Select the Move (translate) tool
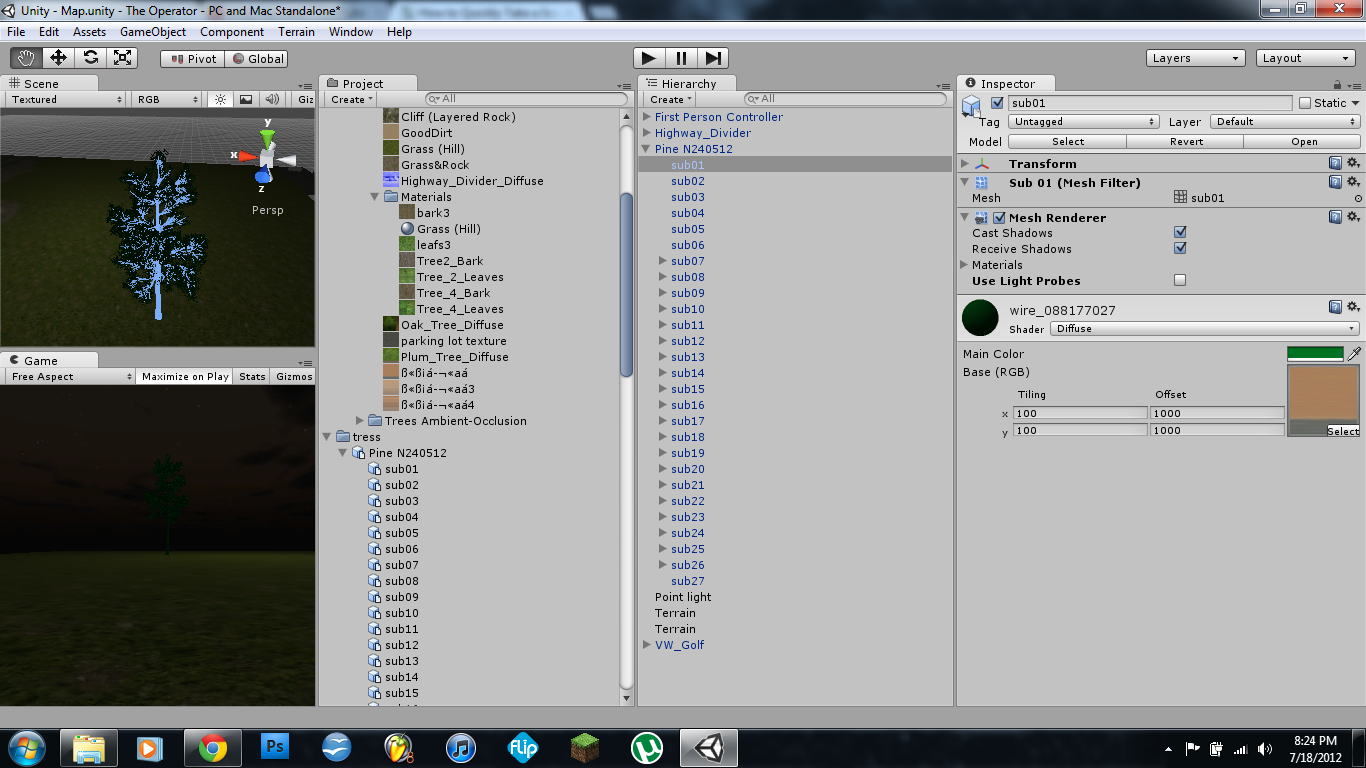1366x768 pixels. (x=58, y=58)
